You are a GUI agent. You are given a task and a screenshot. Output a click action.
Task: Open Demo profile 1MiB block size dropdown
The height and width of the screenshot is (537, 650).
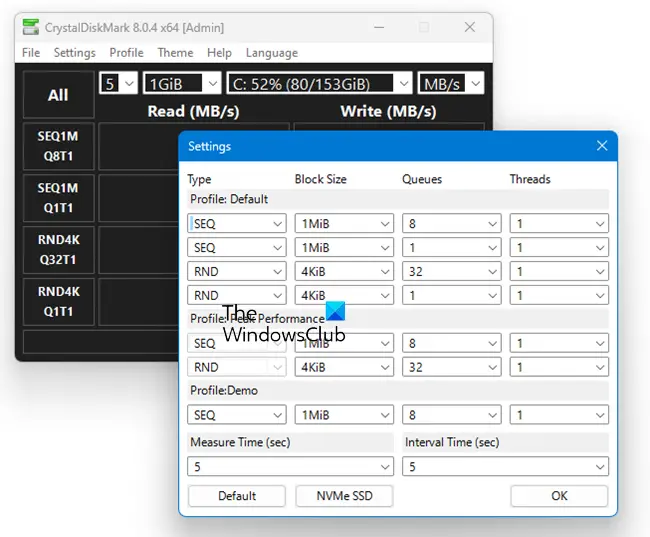click(344, 415)
